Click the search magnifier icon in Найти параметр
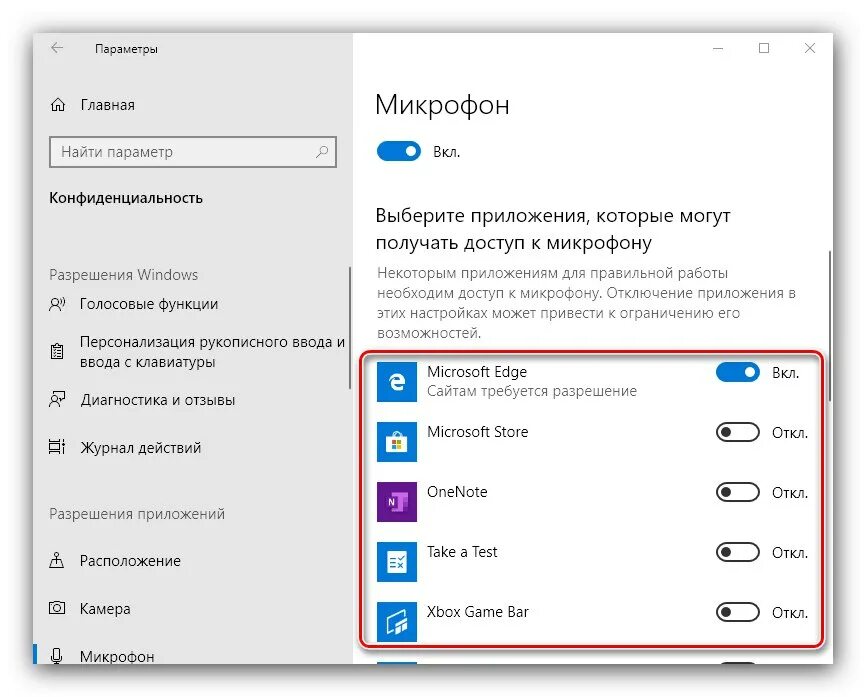 322,151
